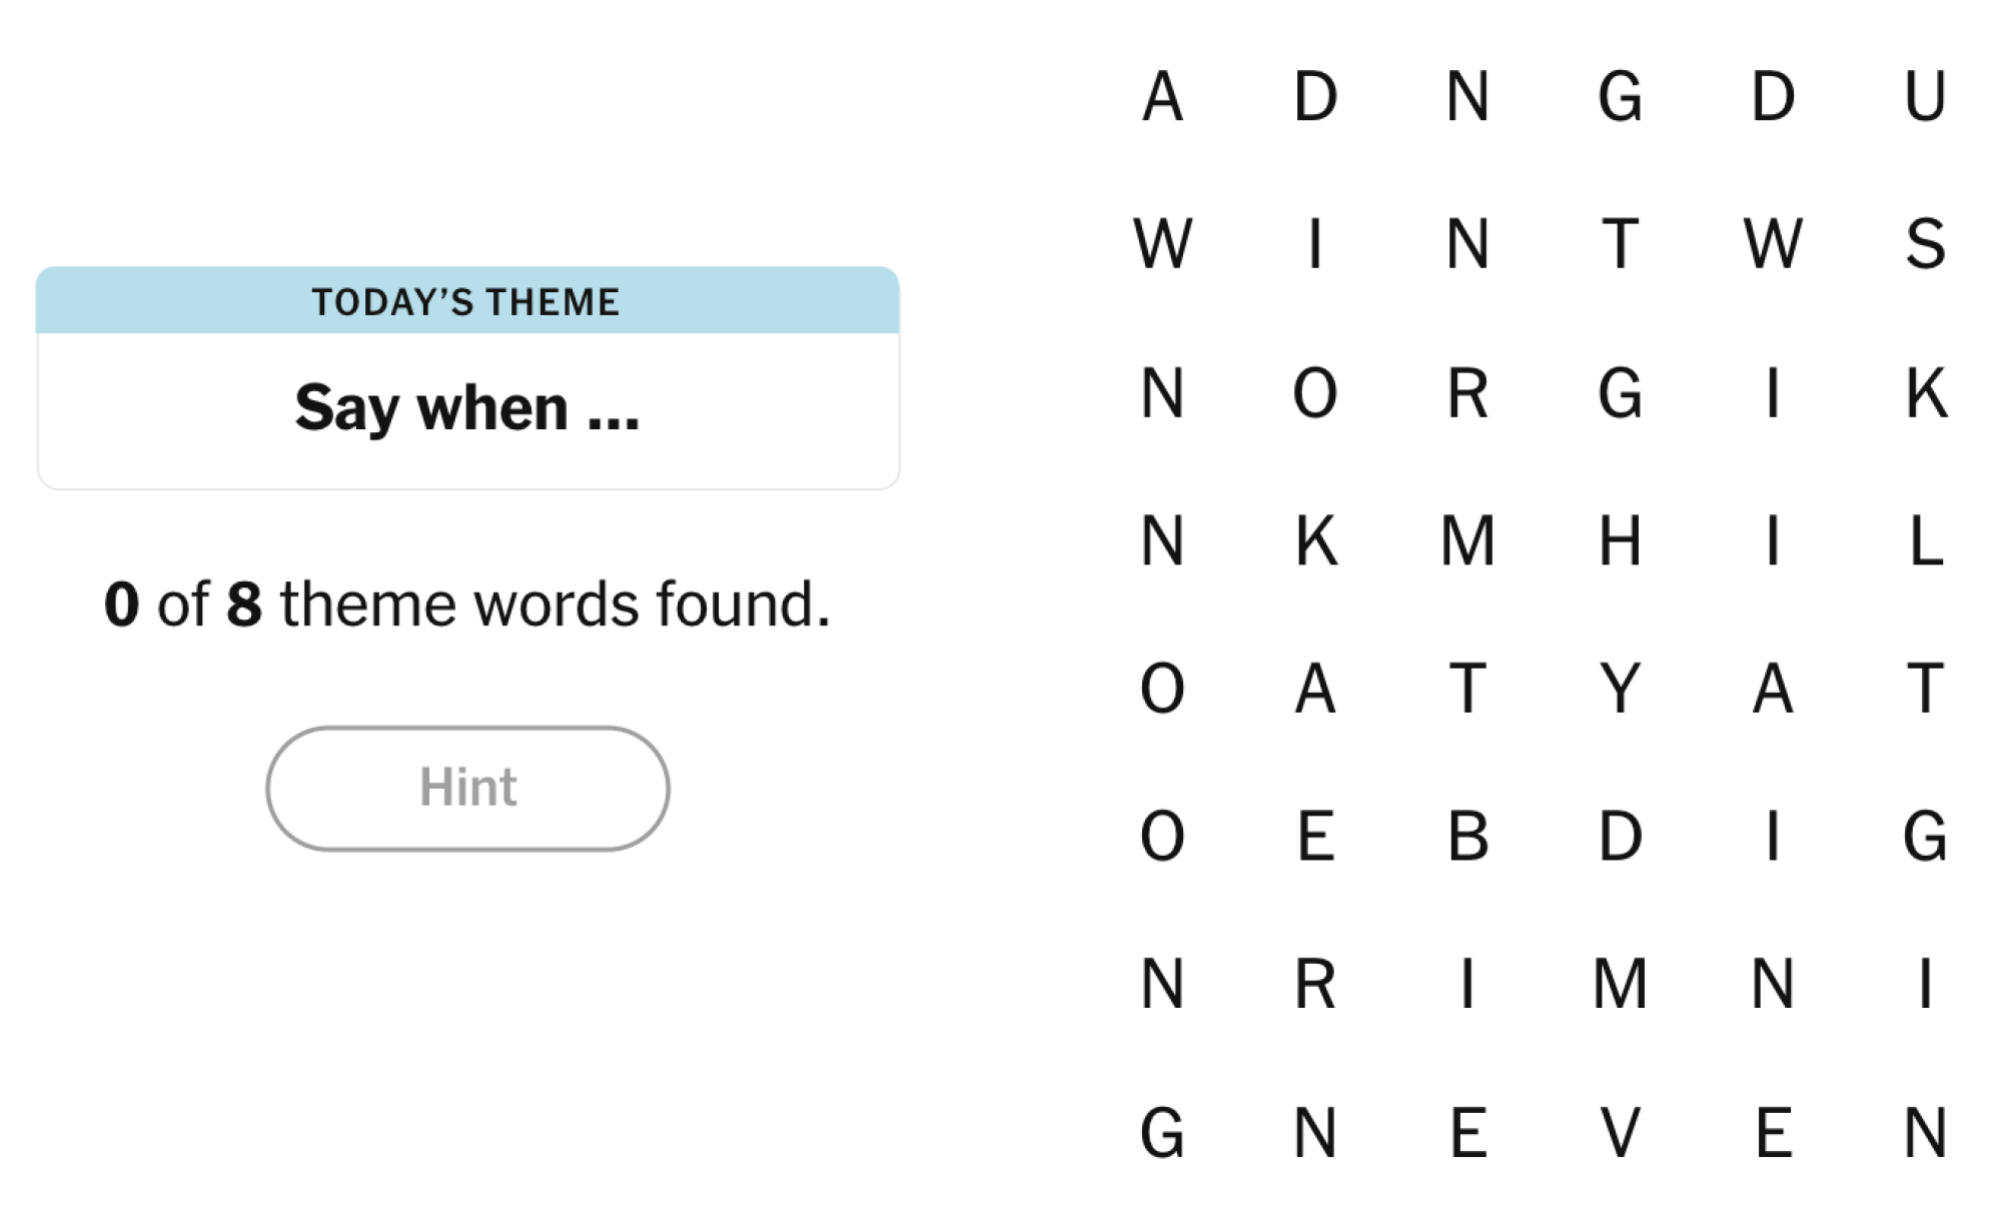Click the Hint button

(x=467, y=788)
